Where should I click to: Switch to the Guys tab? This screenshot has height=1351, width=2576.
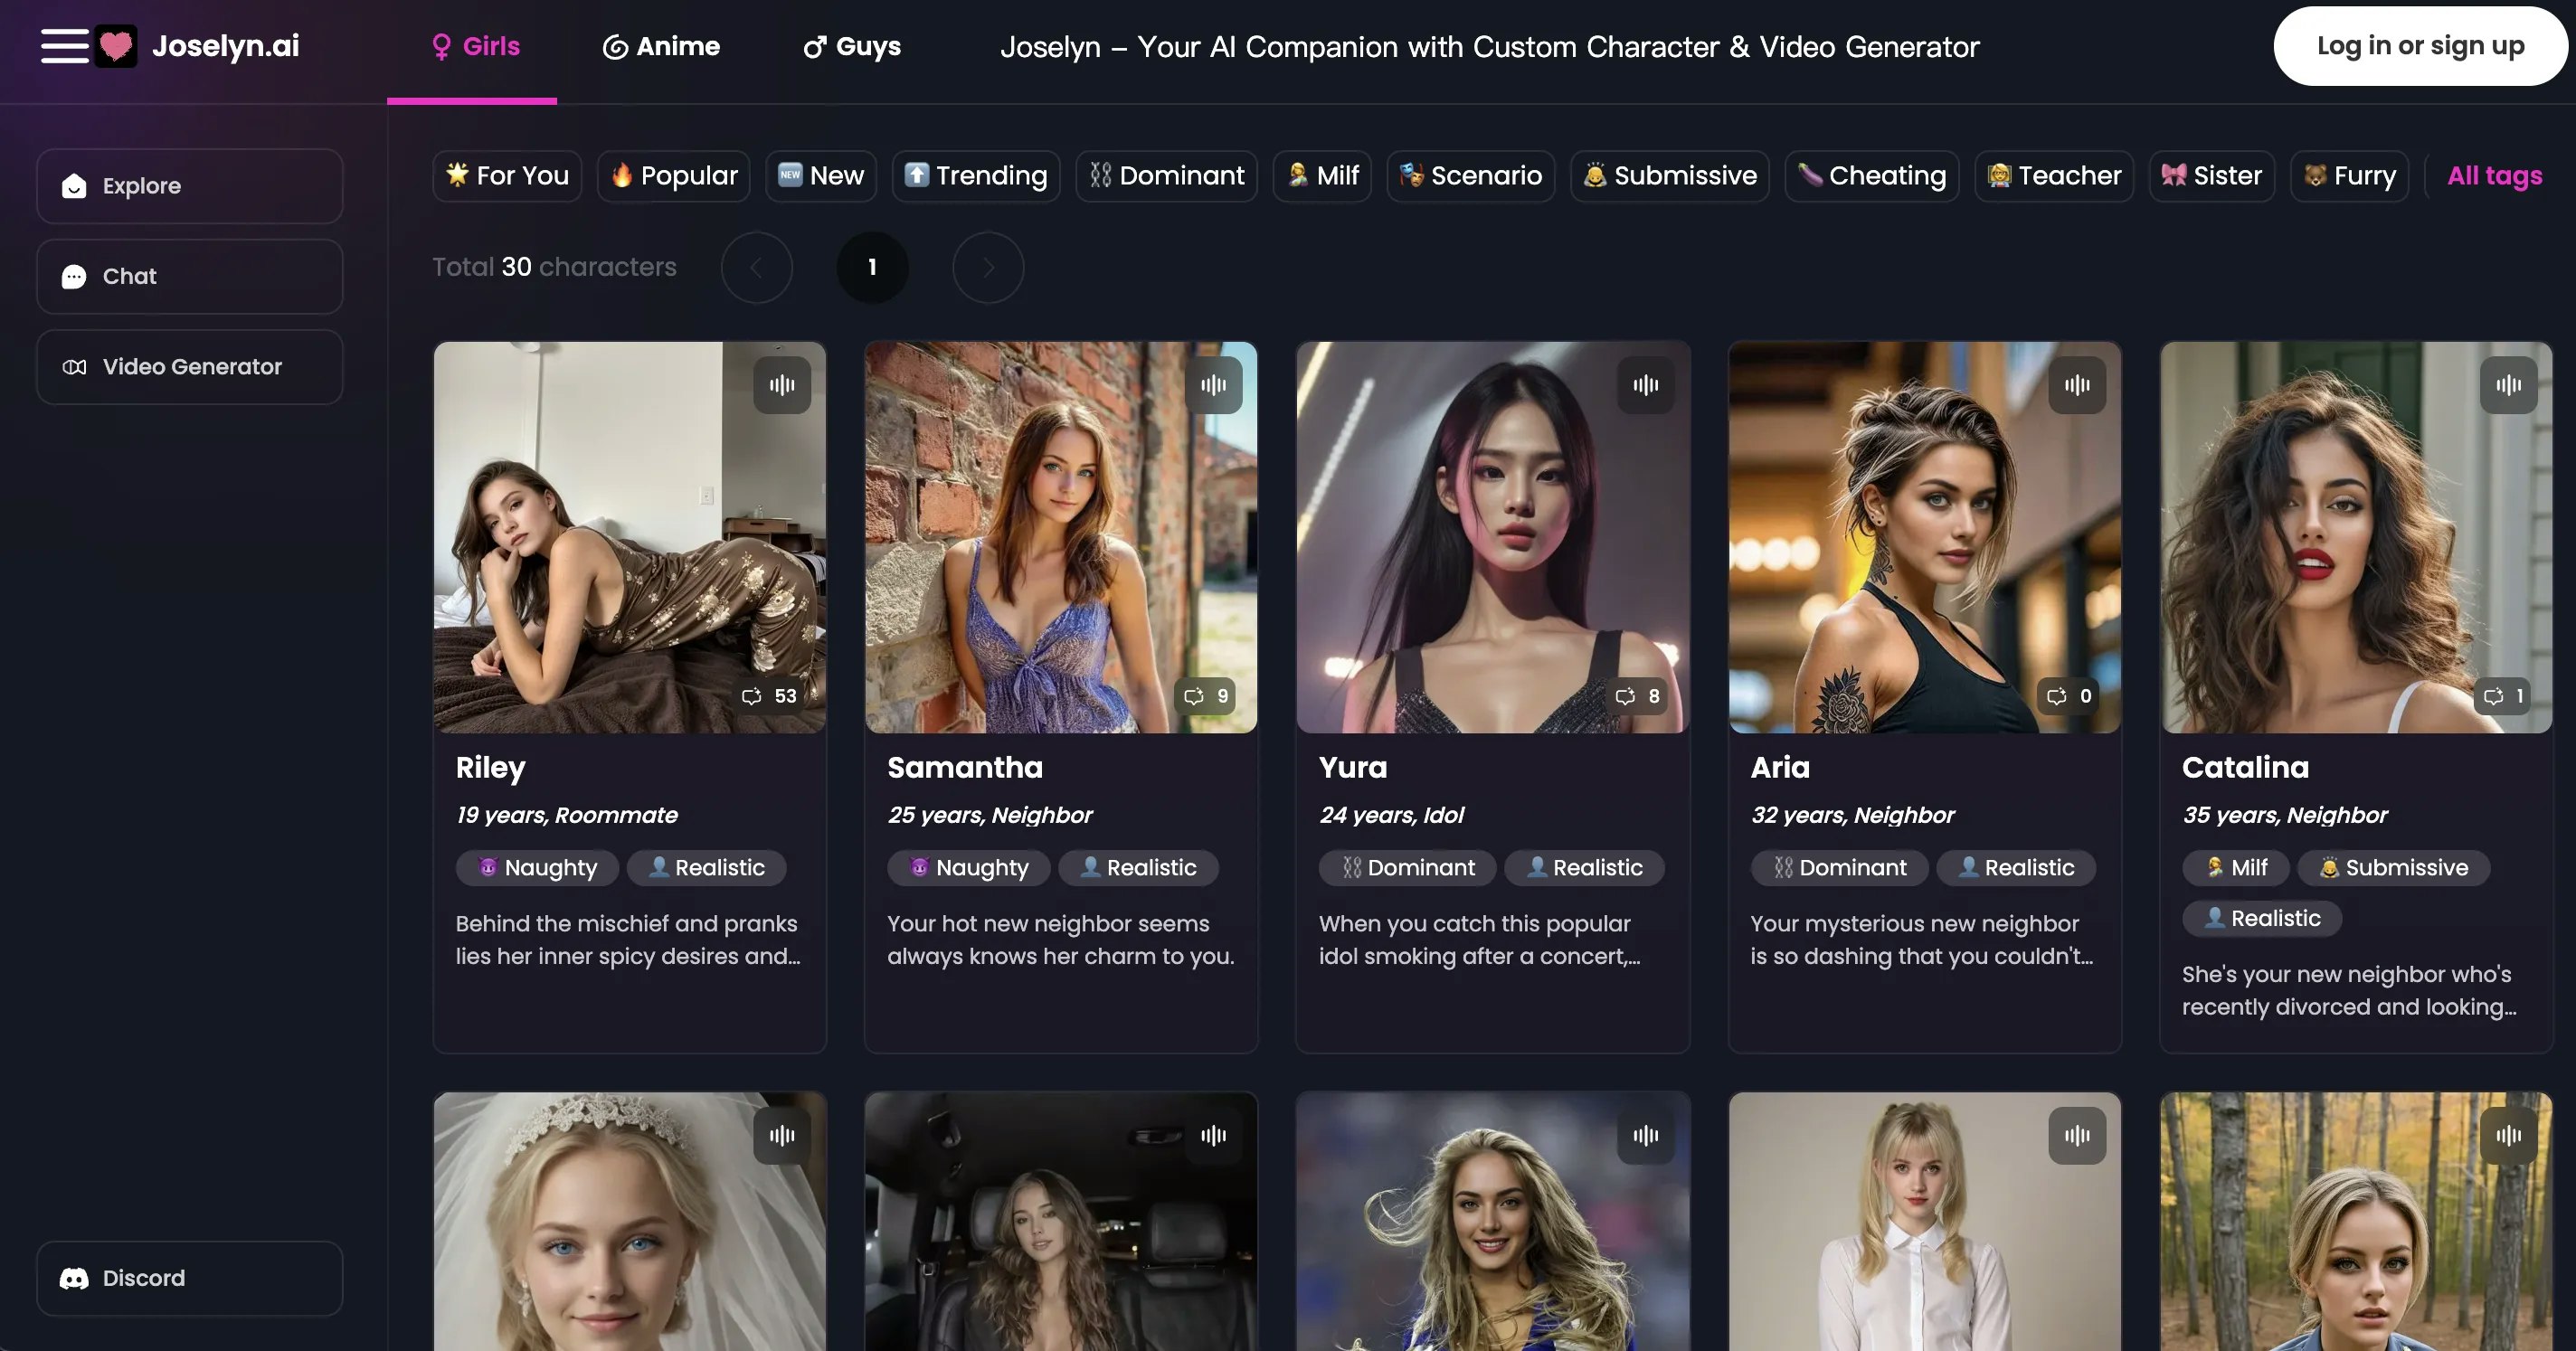click(852, 46)
